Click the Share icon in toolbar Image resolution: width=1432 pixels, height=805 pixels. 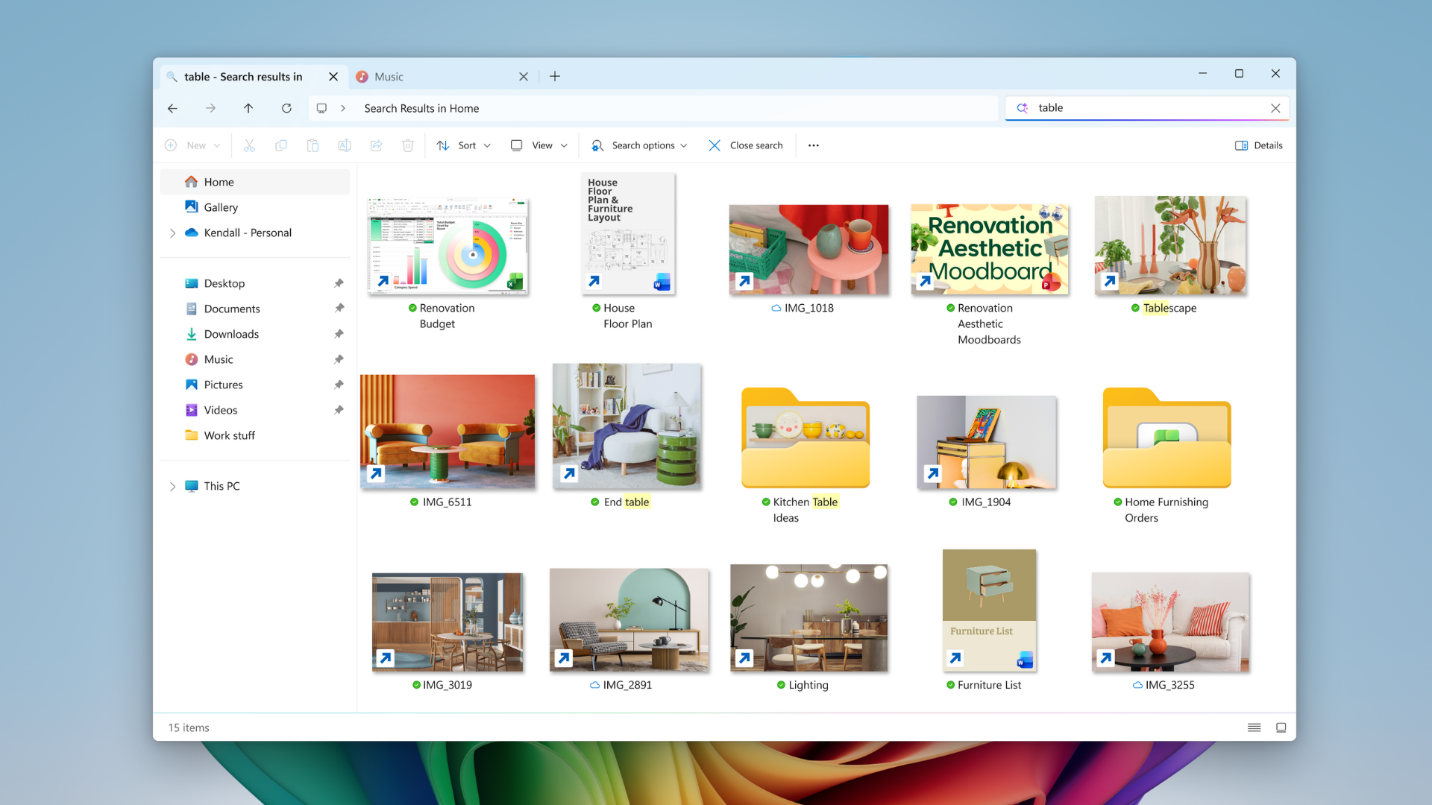point(376,145)
